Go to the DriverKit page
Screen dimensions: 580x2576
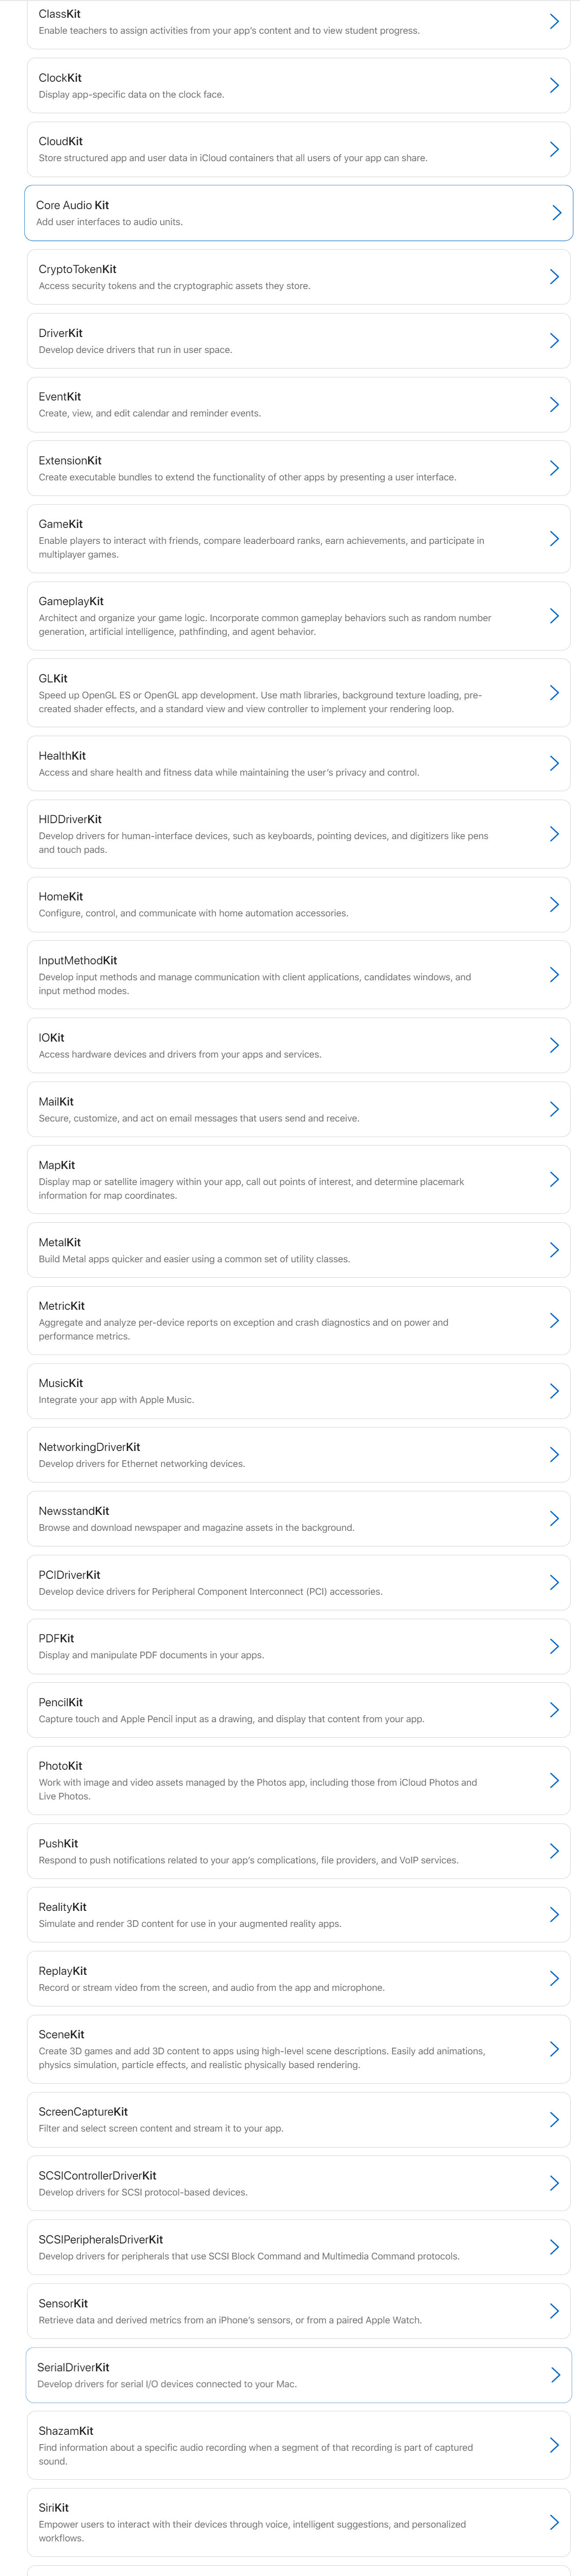pos(298,341)
